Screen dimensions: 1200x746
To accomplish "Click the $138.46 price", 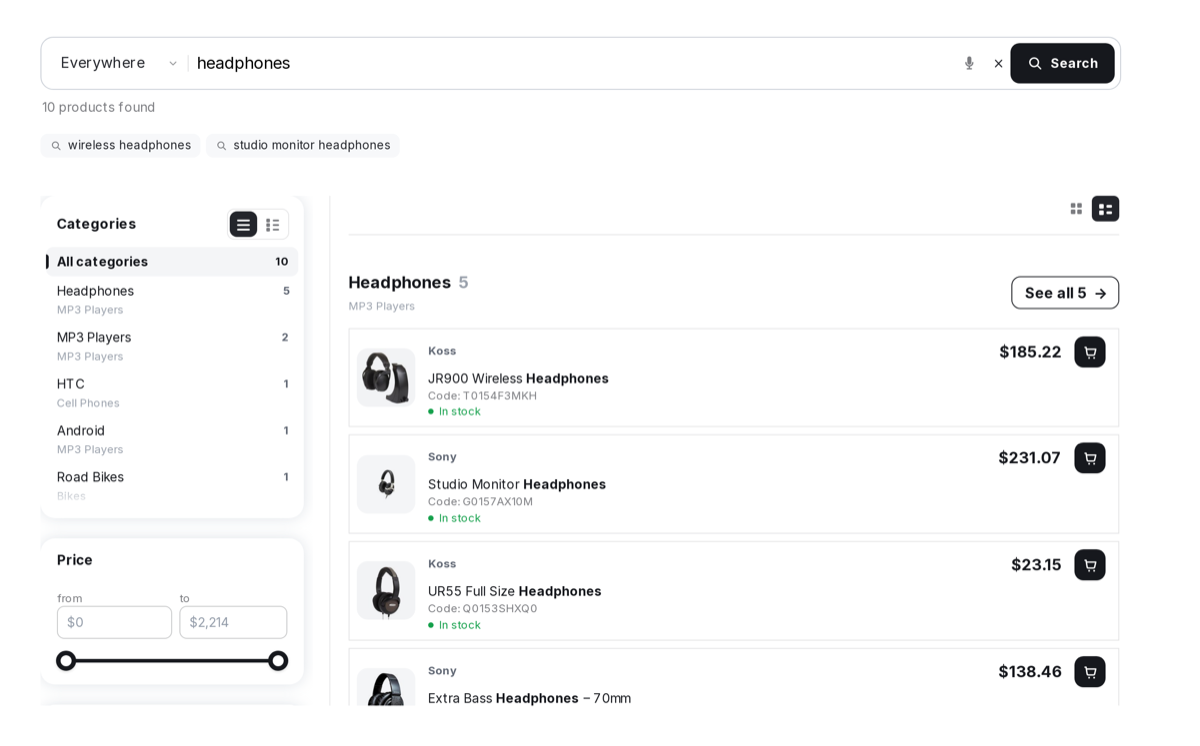I will click(x=1030, y=672).
